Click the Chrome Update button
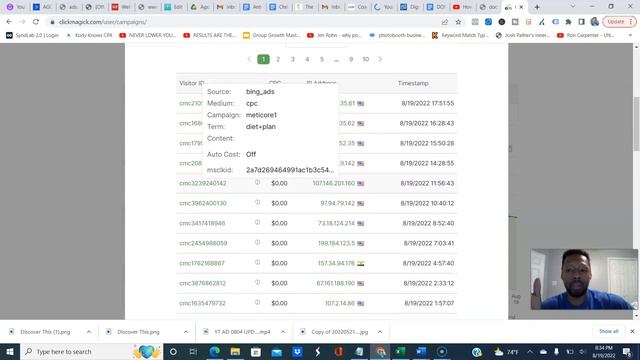This screenshot has height=360, width=640. [x=619, y=22]
